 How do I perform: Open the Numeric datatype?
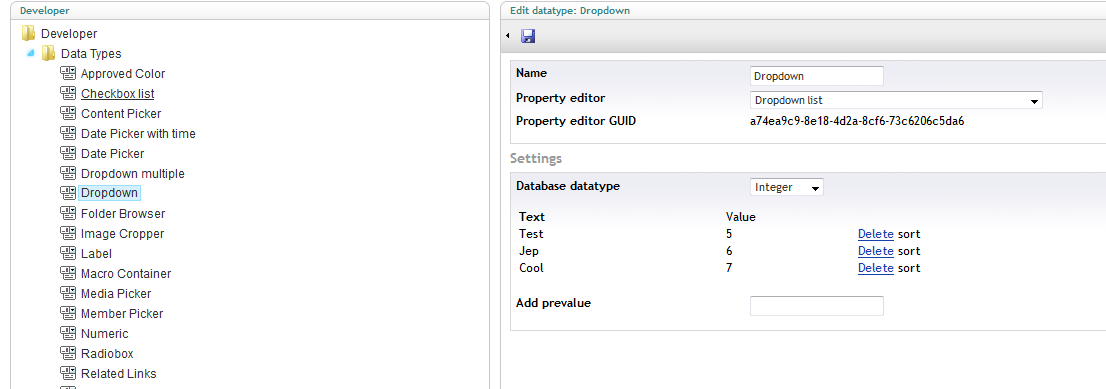click(x=105, y=333)
